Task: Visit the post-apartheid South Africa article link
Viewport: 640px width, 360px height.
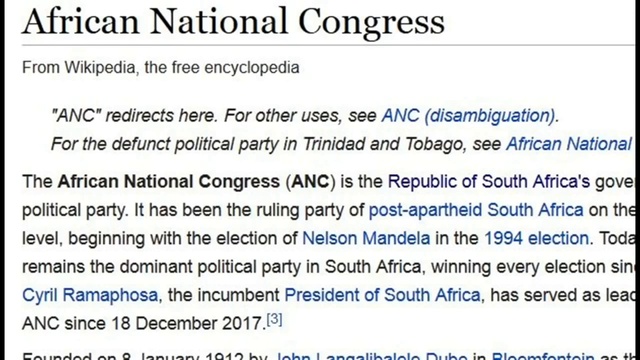Action: click(476, 210)
